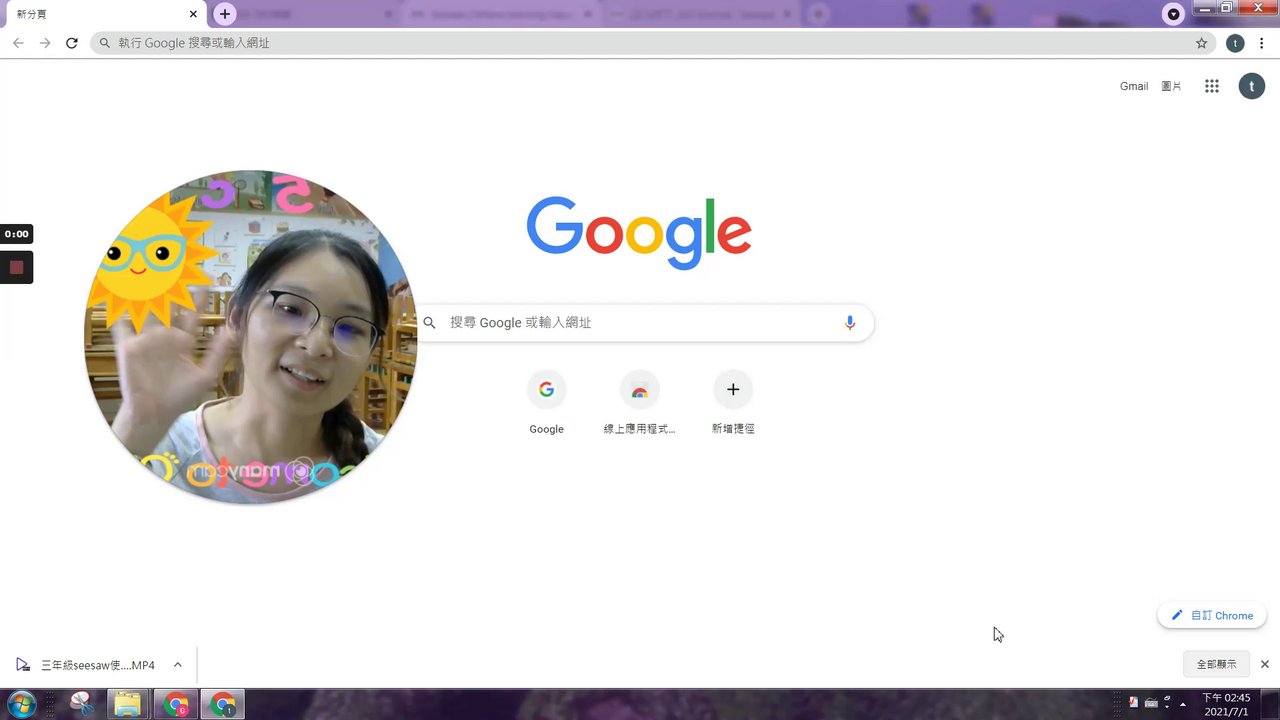Click the magnifier icon in Google search box
Image resolution: width=1280 pixels, height=720 pixels.
coord(430,323)
